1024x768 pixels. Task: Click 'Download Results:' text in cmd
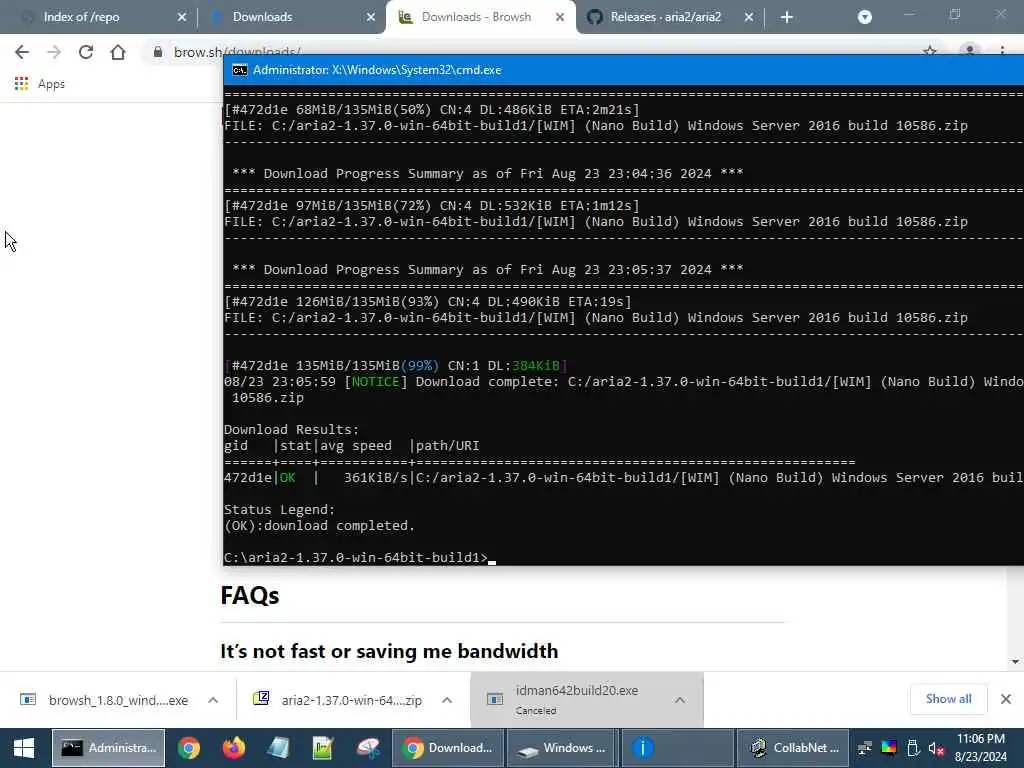[x=291, y=430]
